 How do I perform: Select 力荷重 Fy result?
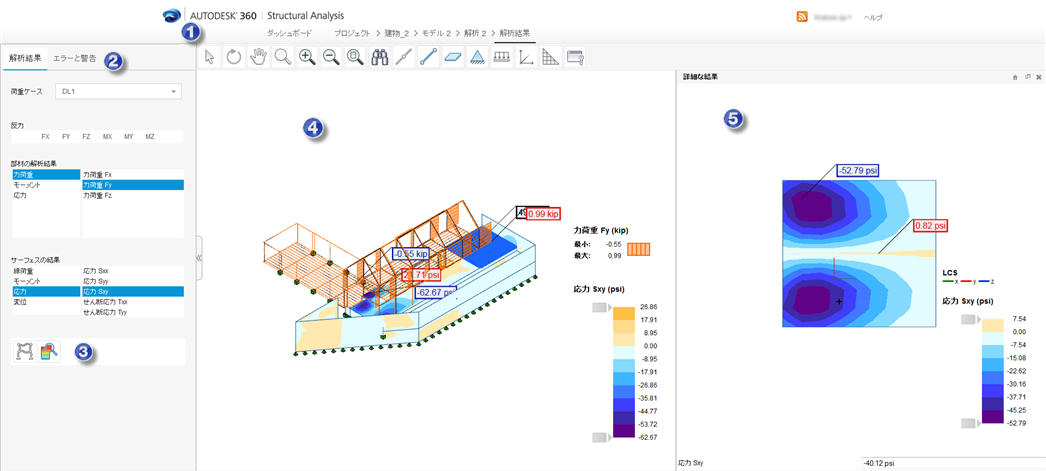pyautogui.click(x=133, y=185)
